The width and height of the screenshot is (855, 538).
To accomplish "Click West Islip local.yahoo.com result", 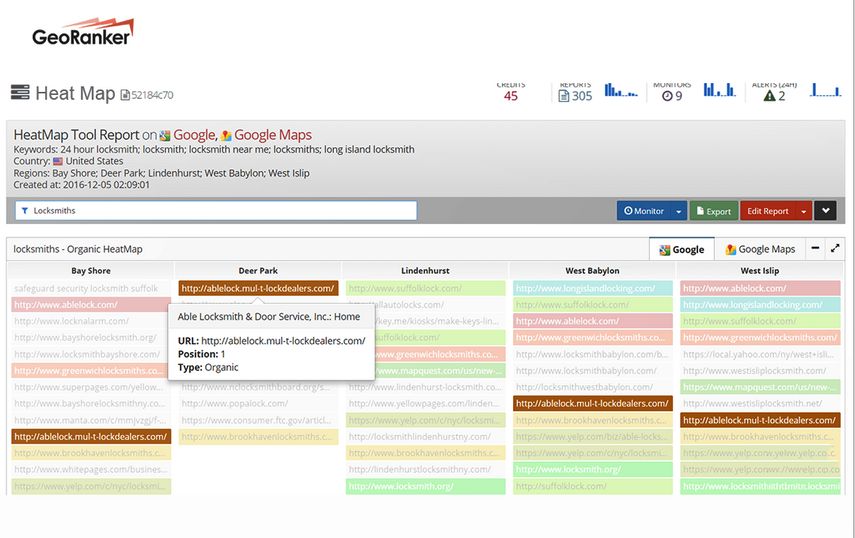I will coord(760,354).
